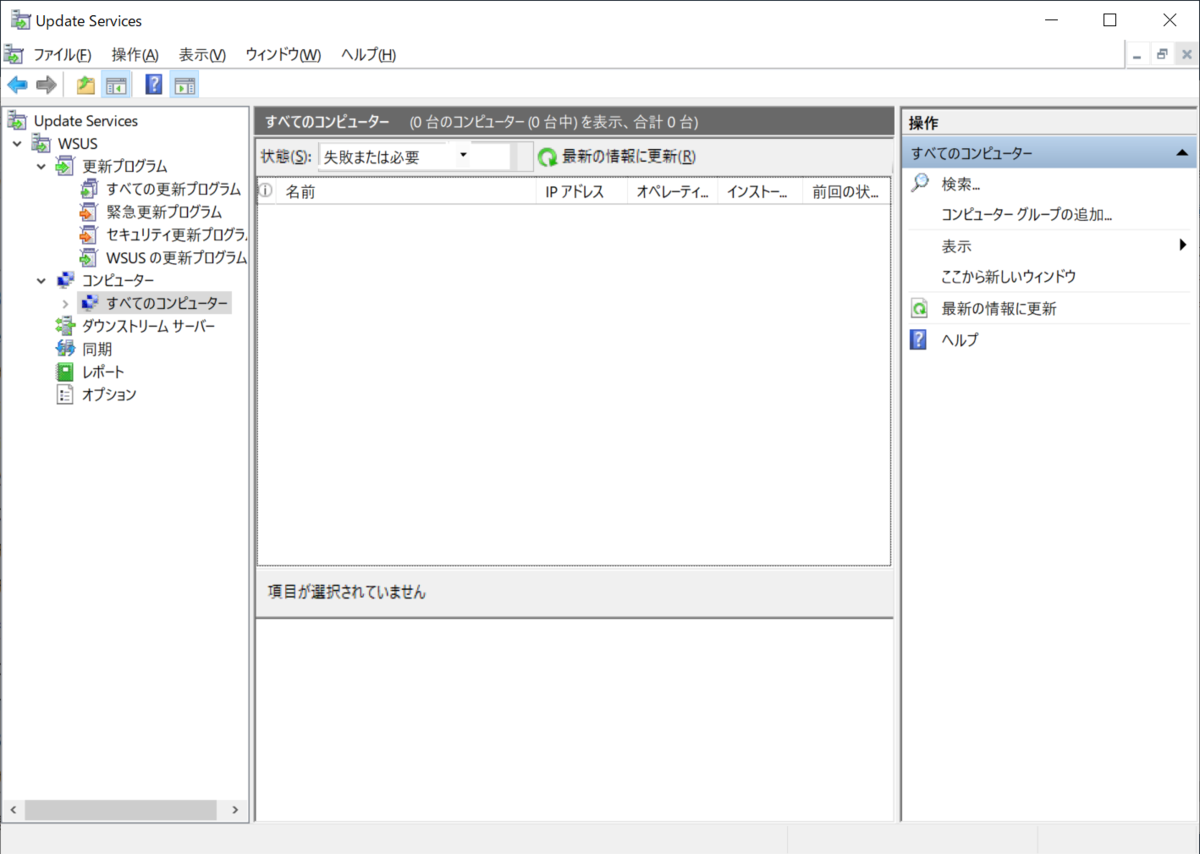Click the Update Services title bar app icon
This screenshot has height=854, width=1200.
click(20, 21)
